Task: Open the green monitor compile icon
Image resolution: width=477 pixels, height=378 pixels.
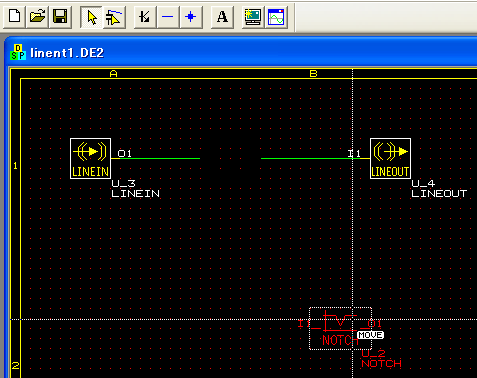Action: click(x=253, y=17)
